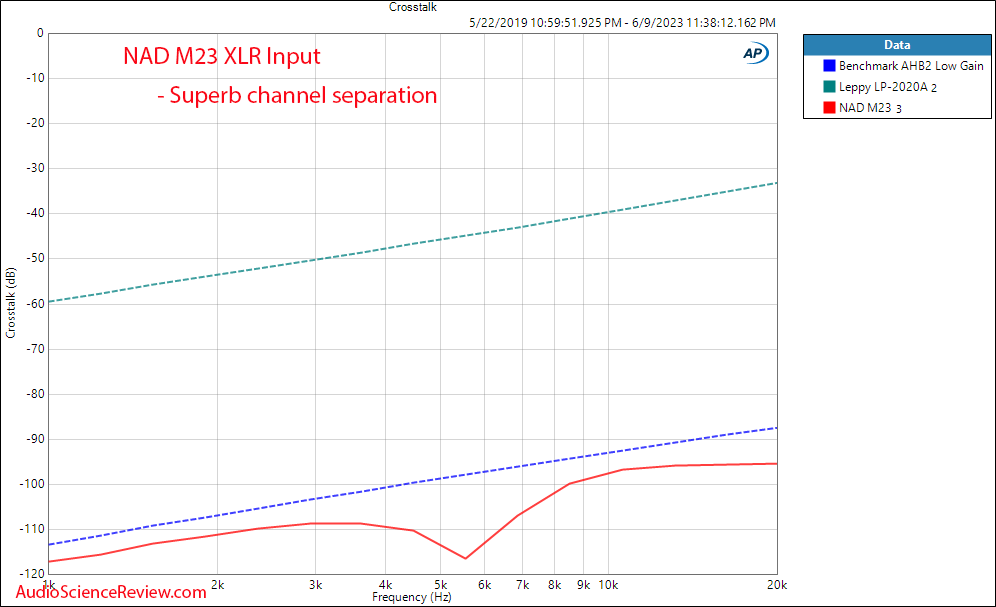Click the 20k frequency axis tick label
The image size is (996, 607).
click(x=777, y=585)
